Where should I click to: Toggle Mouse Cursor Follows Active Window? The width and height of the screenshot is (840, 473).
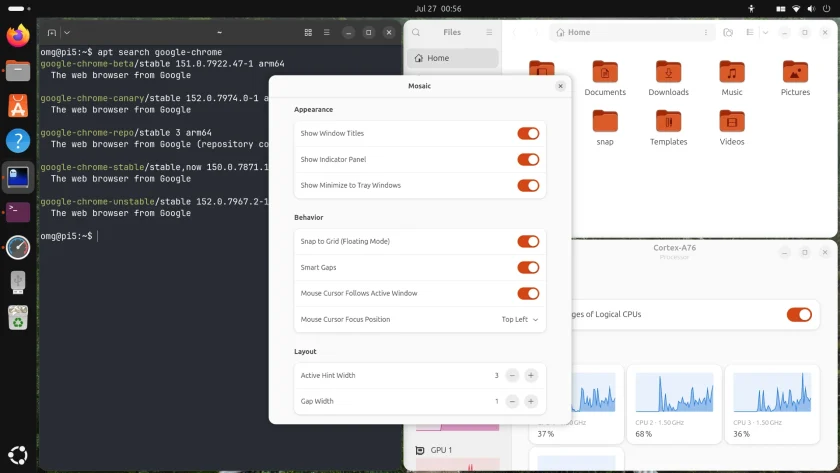[x=528, y=293]
